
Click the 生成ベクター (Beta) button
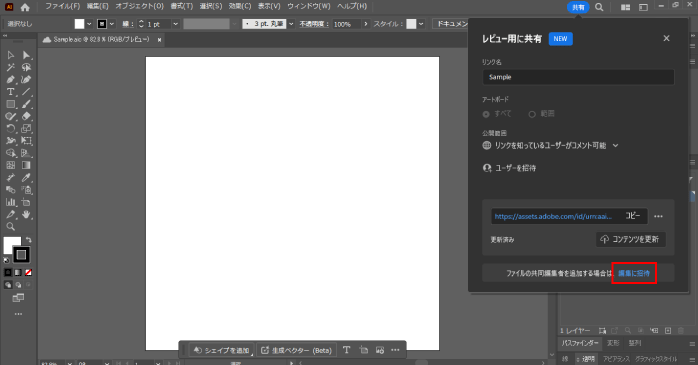296,350
